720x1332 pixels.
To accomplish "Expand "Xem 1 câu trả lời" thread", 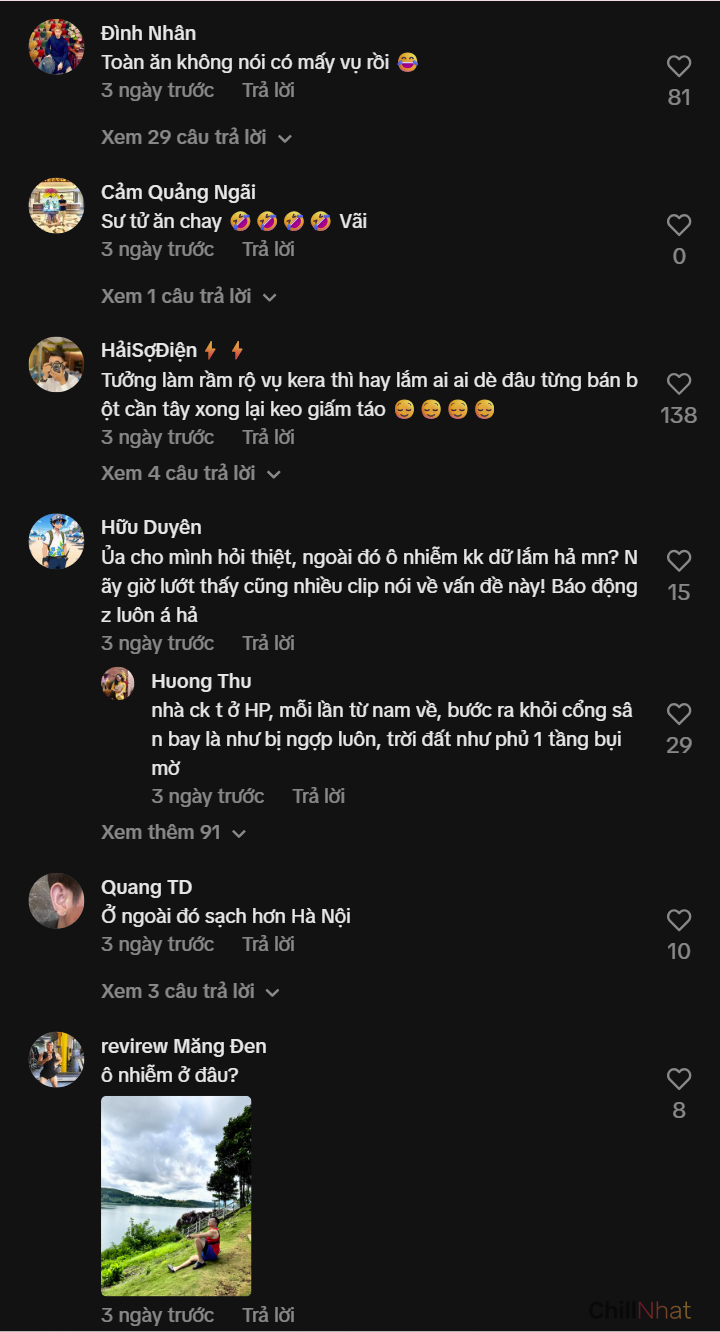I will coord(187,296).
